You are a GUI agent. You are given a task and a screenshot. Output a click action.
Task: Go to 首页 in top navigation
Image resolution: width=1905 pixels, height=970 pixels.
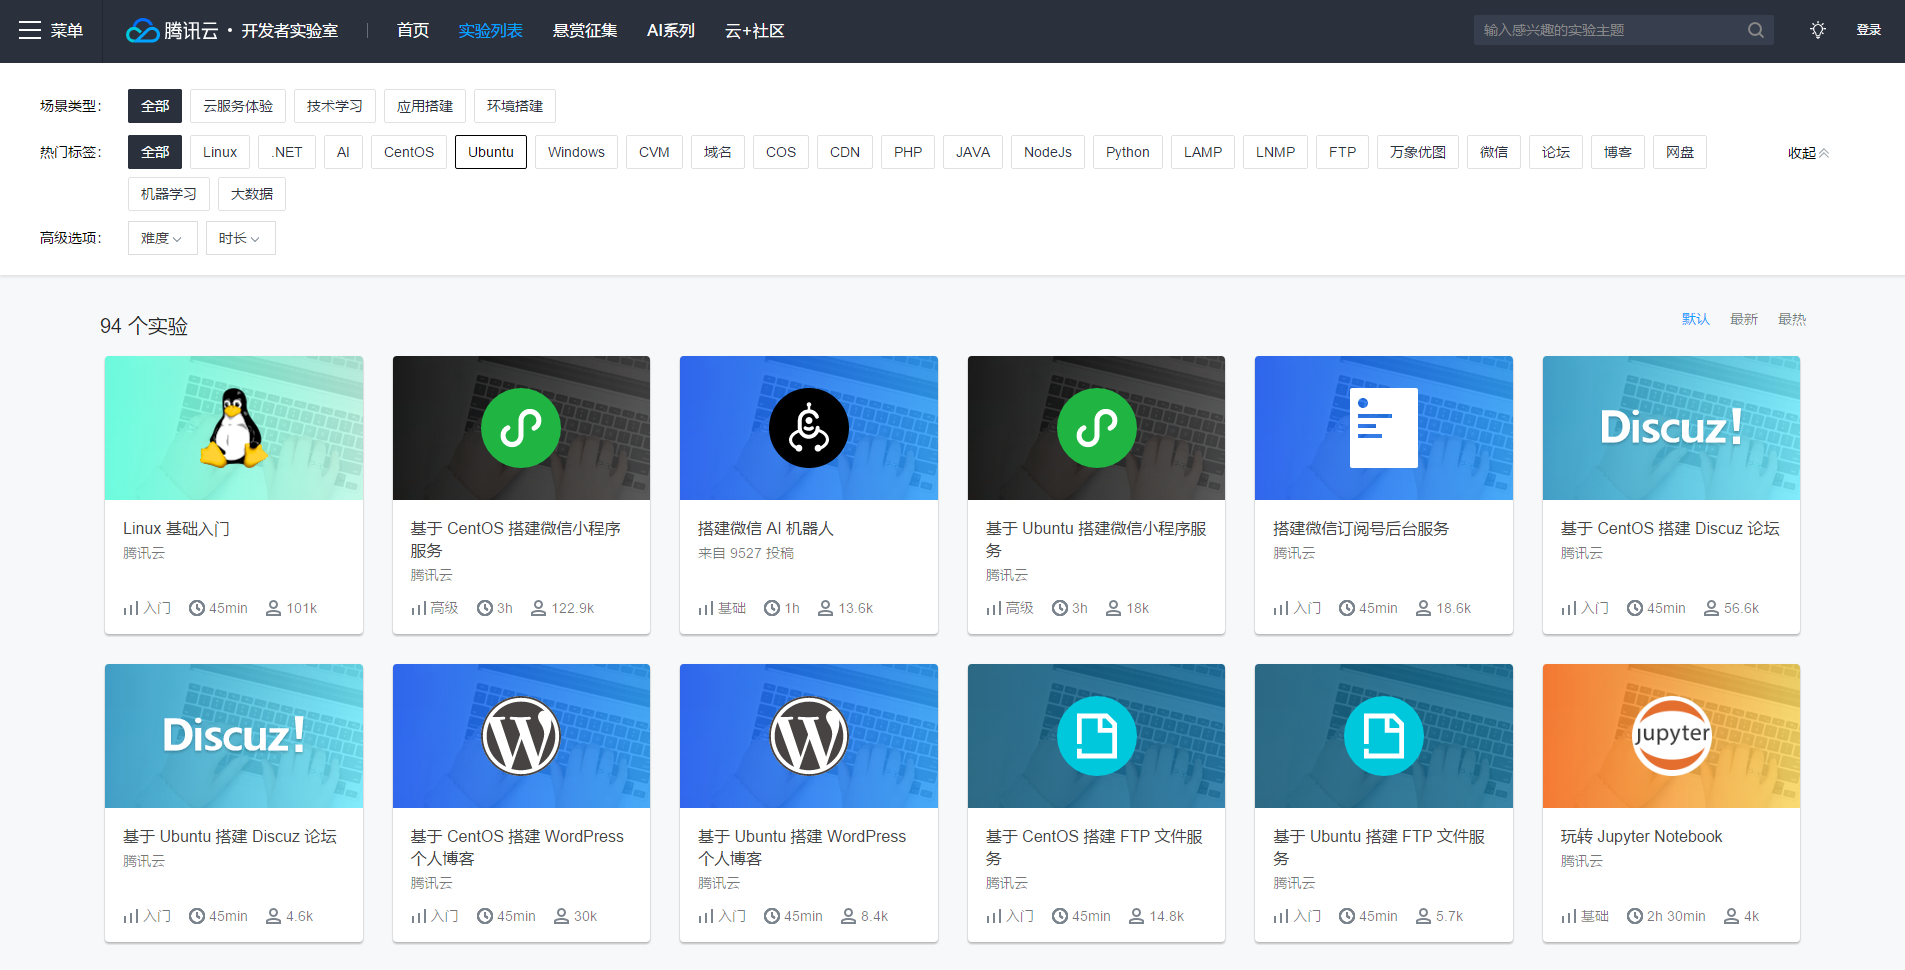[413, 31]
